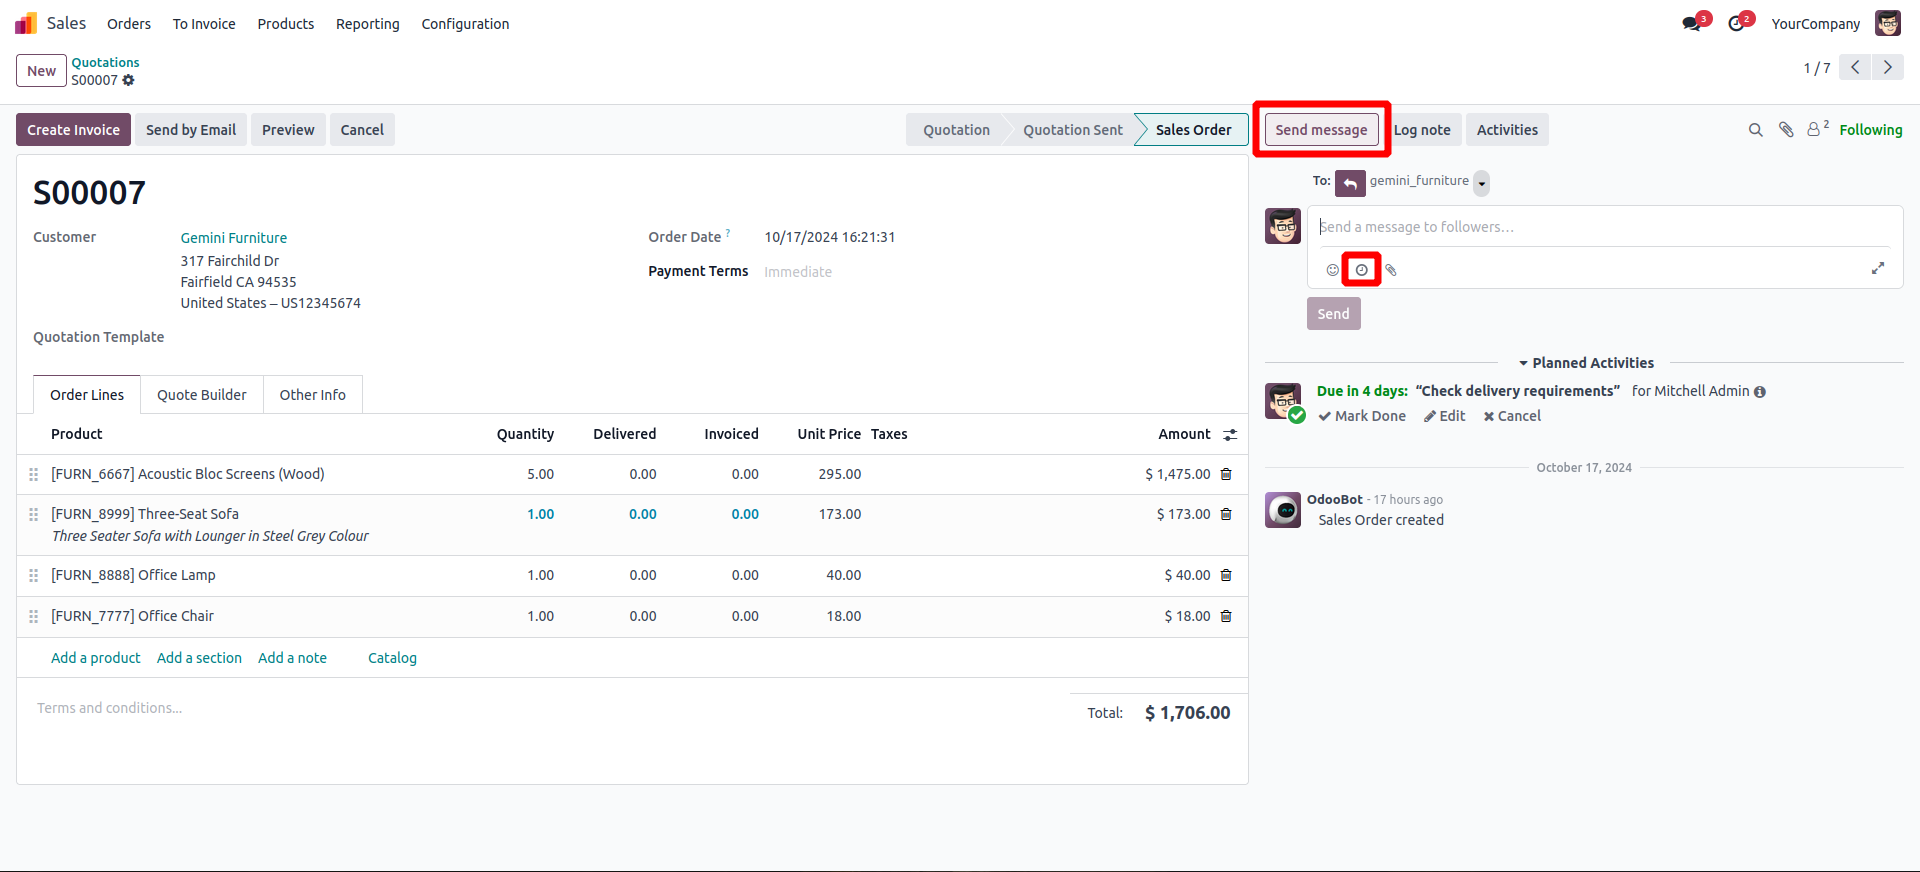Switch chatter to Log note
This screenshot has height=872, width=1920.
(1422, 130)
